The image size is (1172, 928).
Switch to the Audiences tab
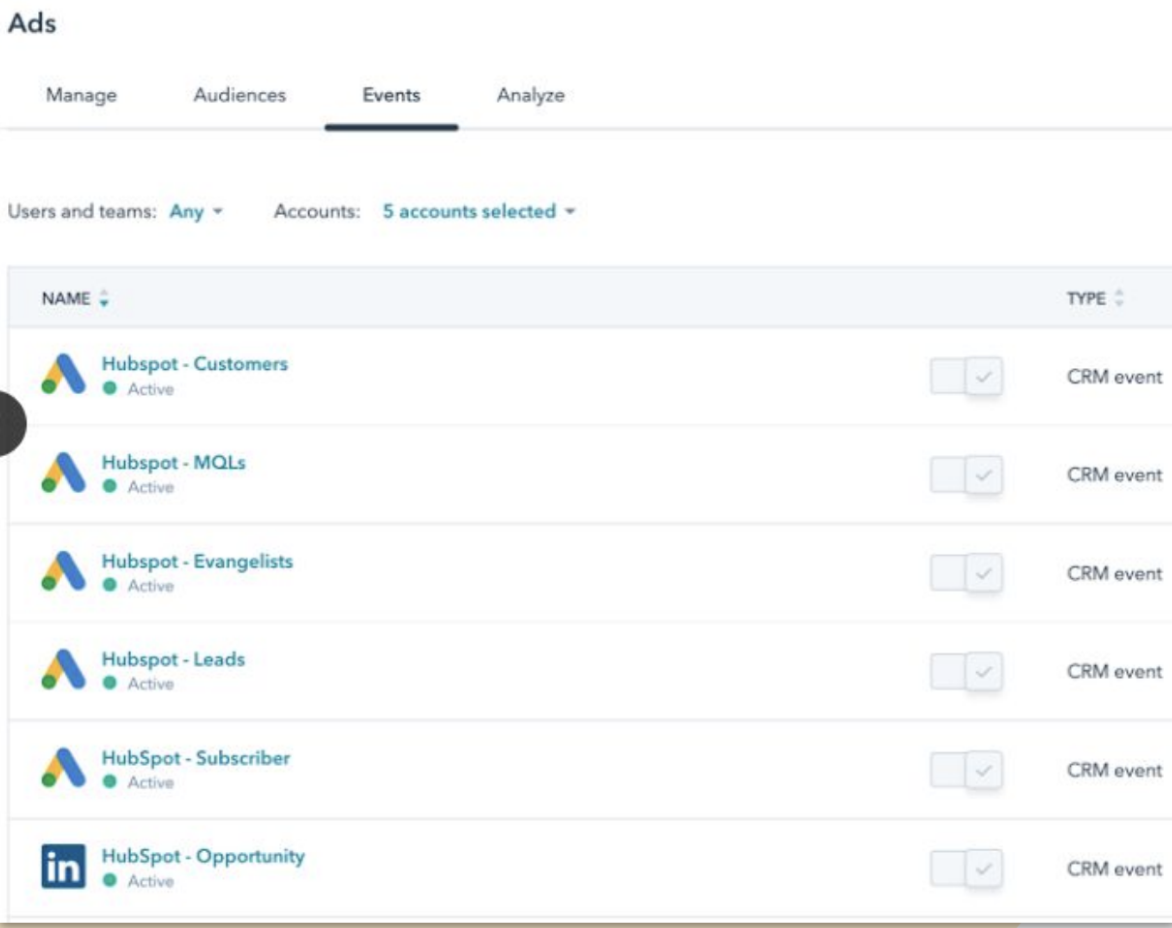(240, 96)
